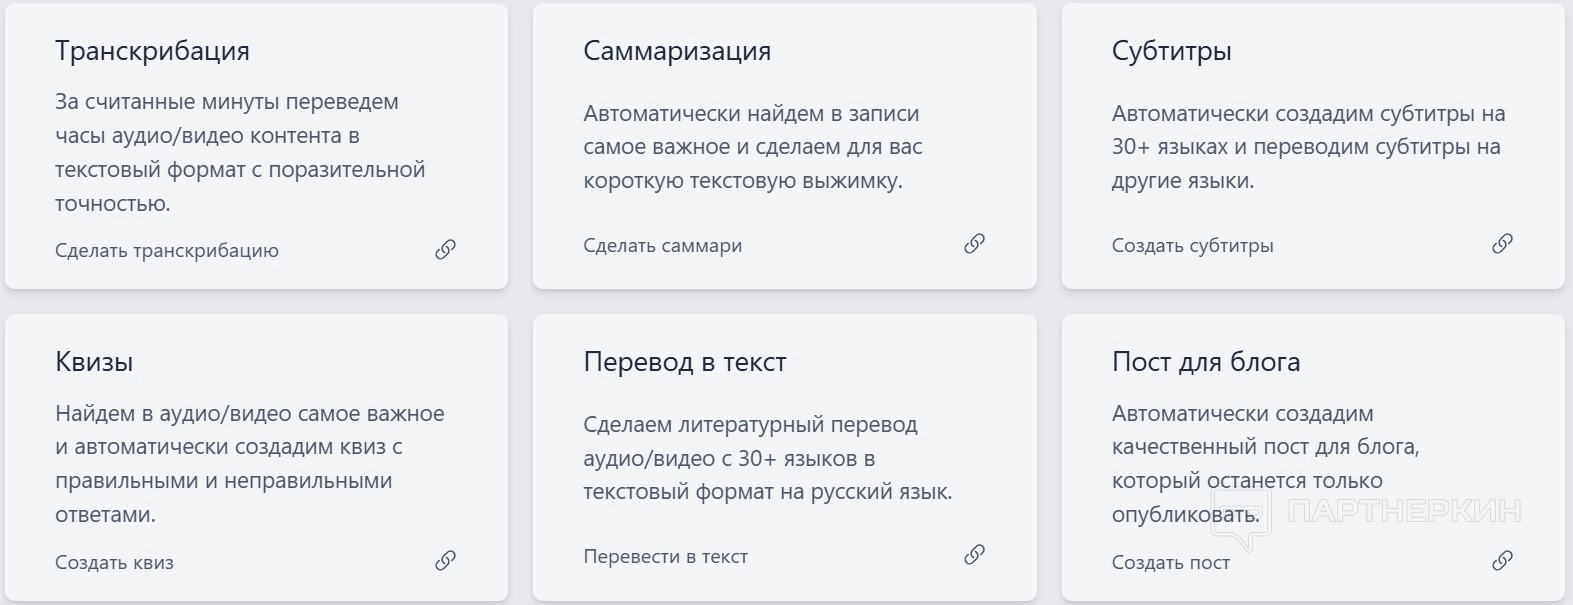Click the 'Пост для блога' card title
1573x605 pixels.
(x=1205, y=362)
